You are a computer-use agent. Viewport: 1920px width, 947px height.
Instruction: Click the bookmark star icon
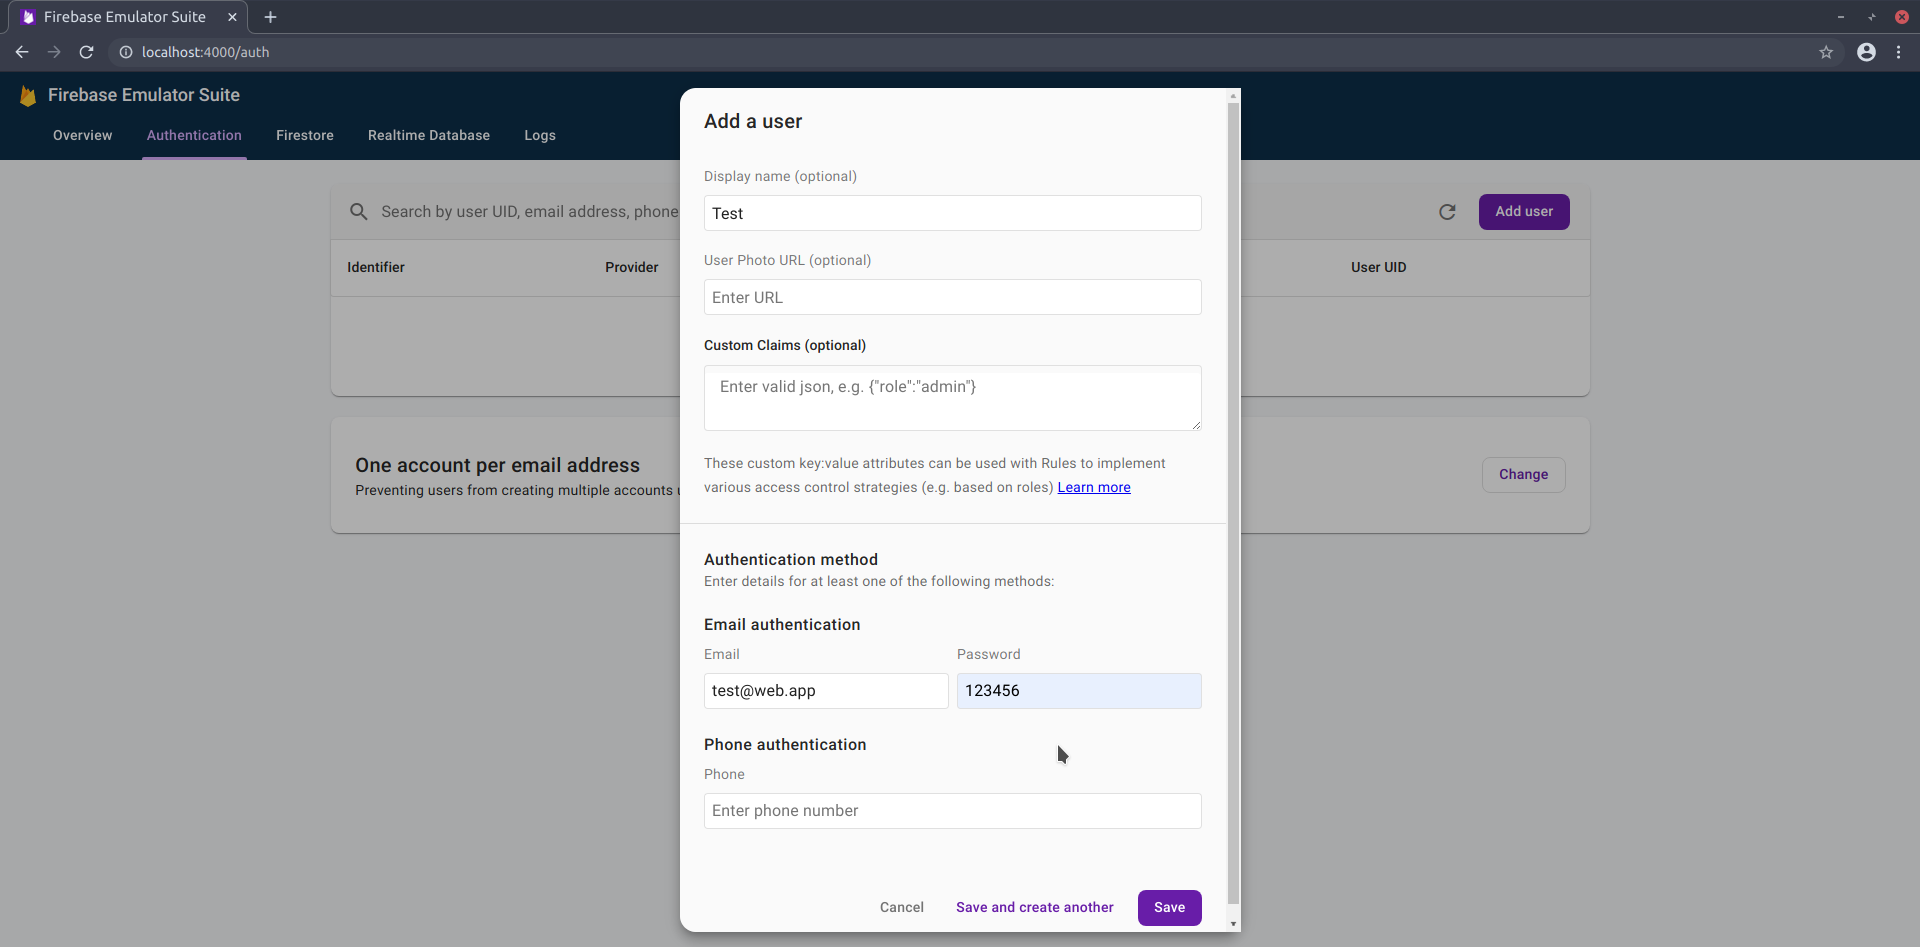tap(1827, 52)
